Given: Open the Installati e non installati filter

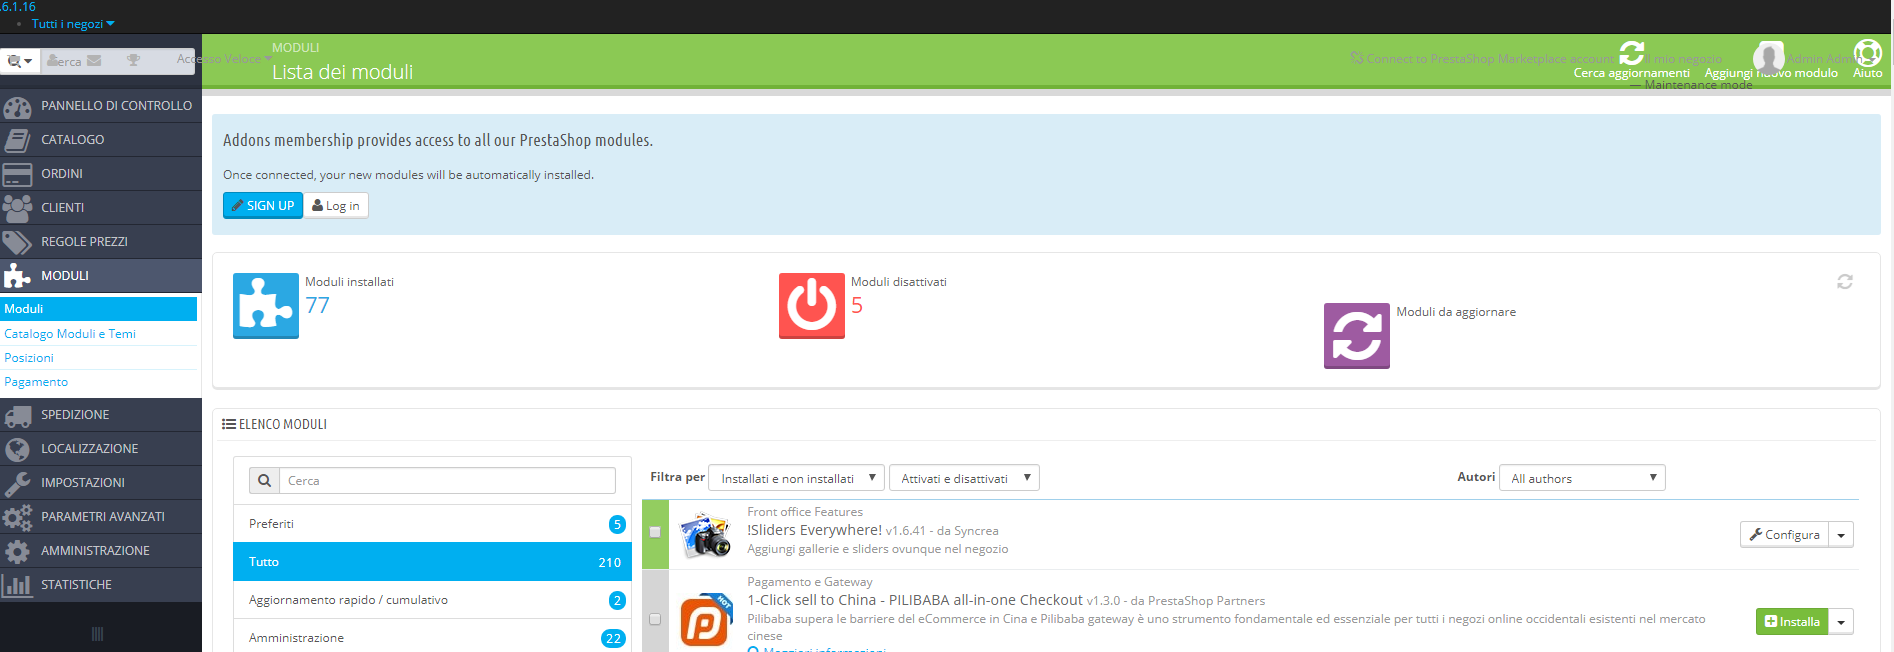Looking at the screenshot, I should pyautogui.click(x=796, y=478).
